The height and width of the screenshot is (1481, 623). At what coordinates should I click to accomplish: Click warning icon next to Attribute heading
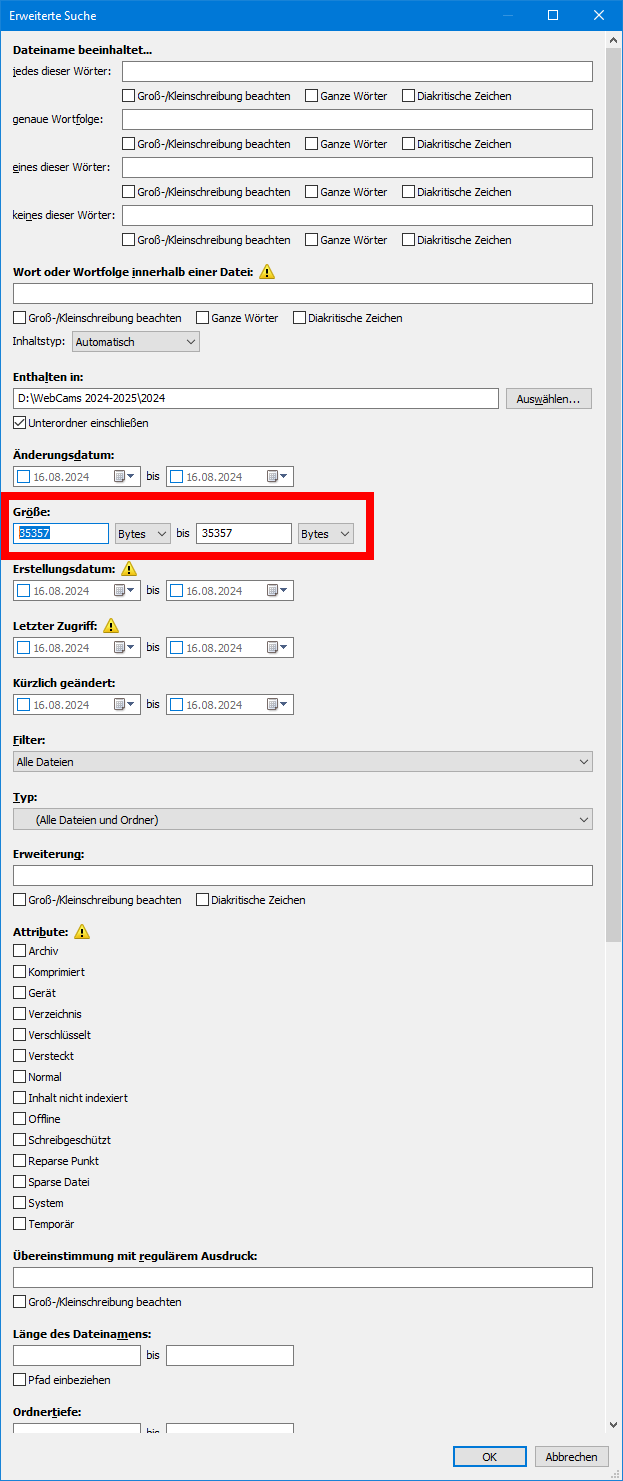(x=82, y=931)
